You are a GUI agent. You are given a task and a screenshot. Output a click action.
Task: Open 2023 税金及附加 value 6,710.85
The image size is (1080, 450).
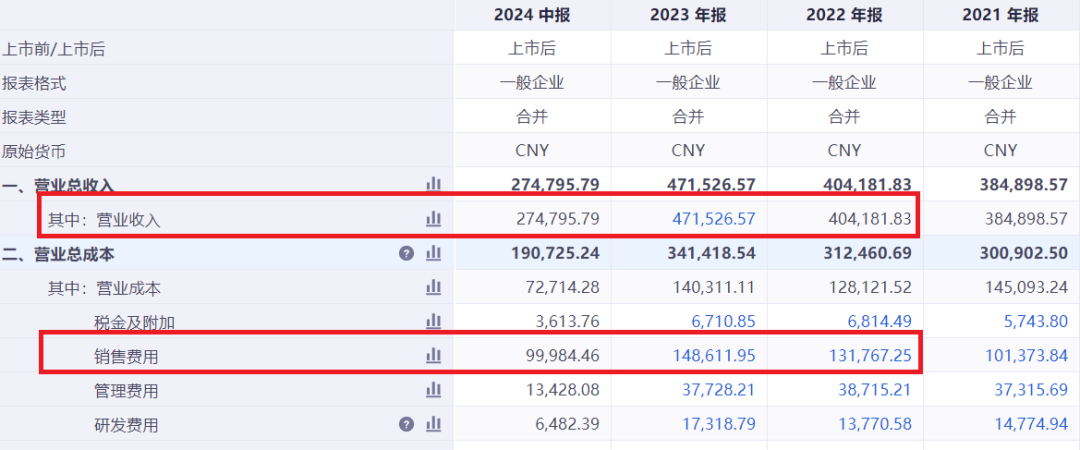pos(723,321)
